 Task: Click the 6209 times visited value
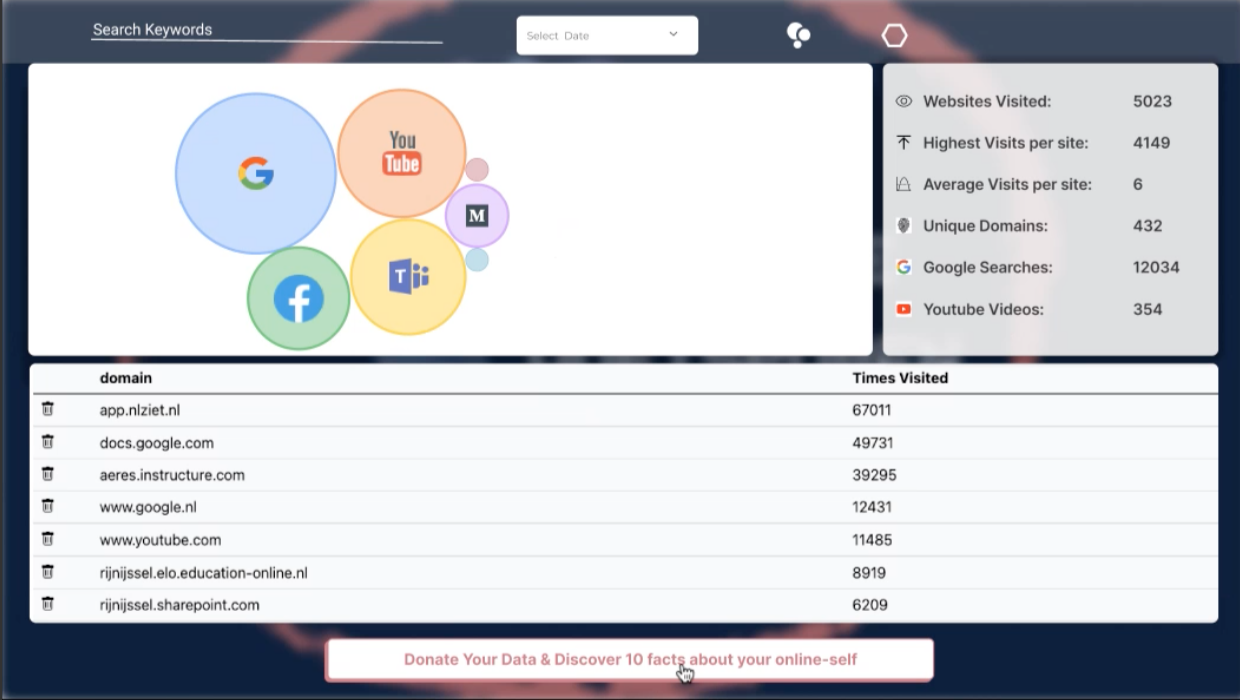870,605
